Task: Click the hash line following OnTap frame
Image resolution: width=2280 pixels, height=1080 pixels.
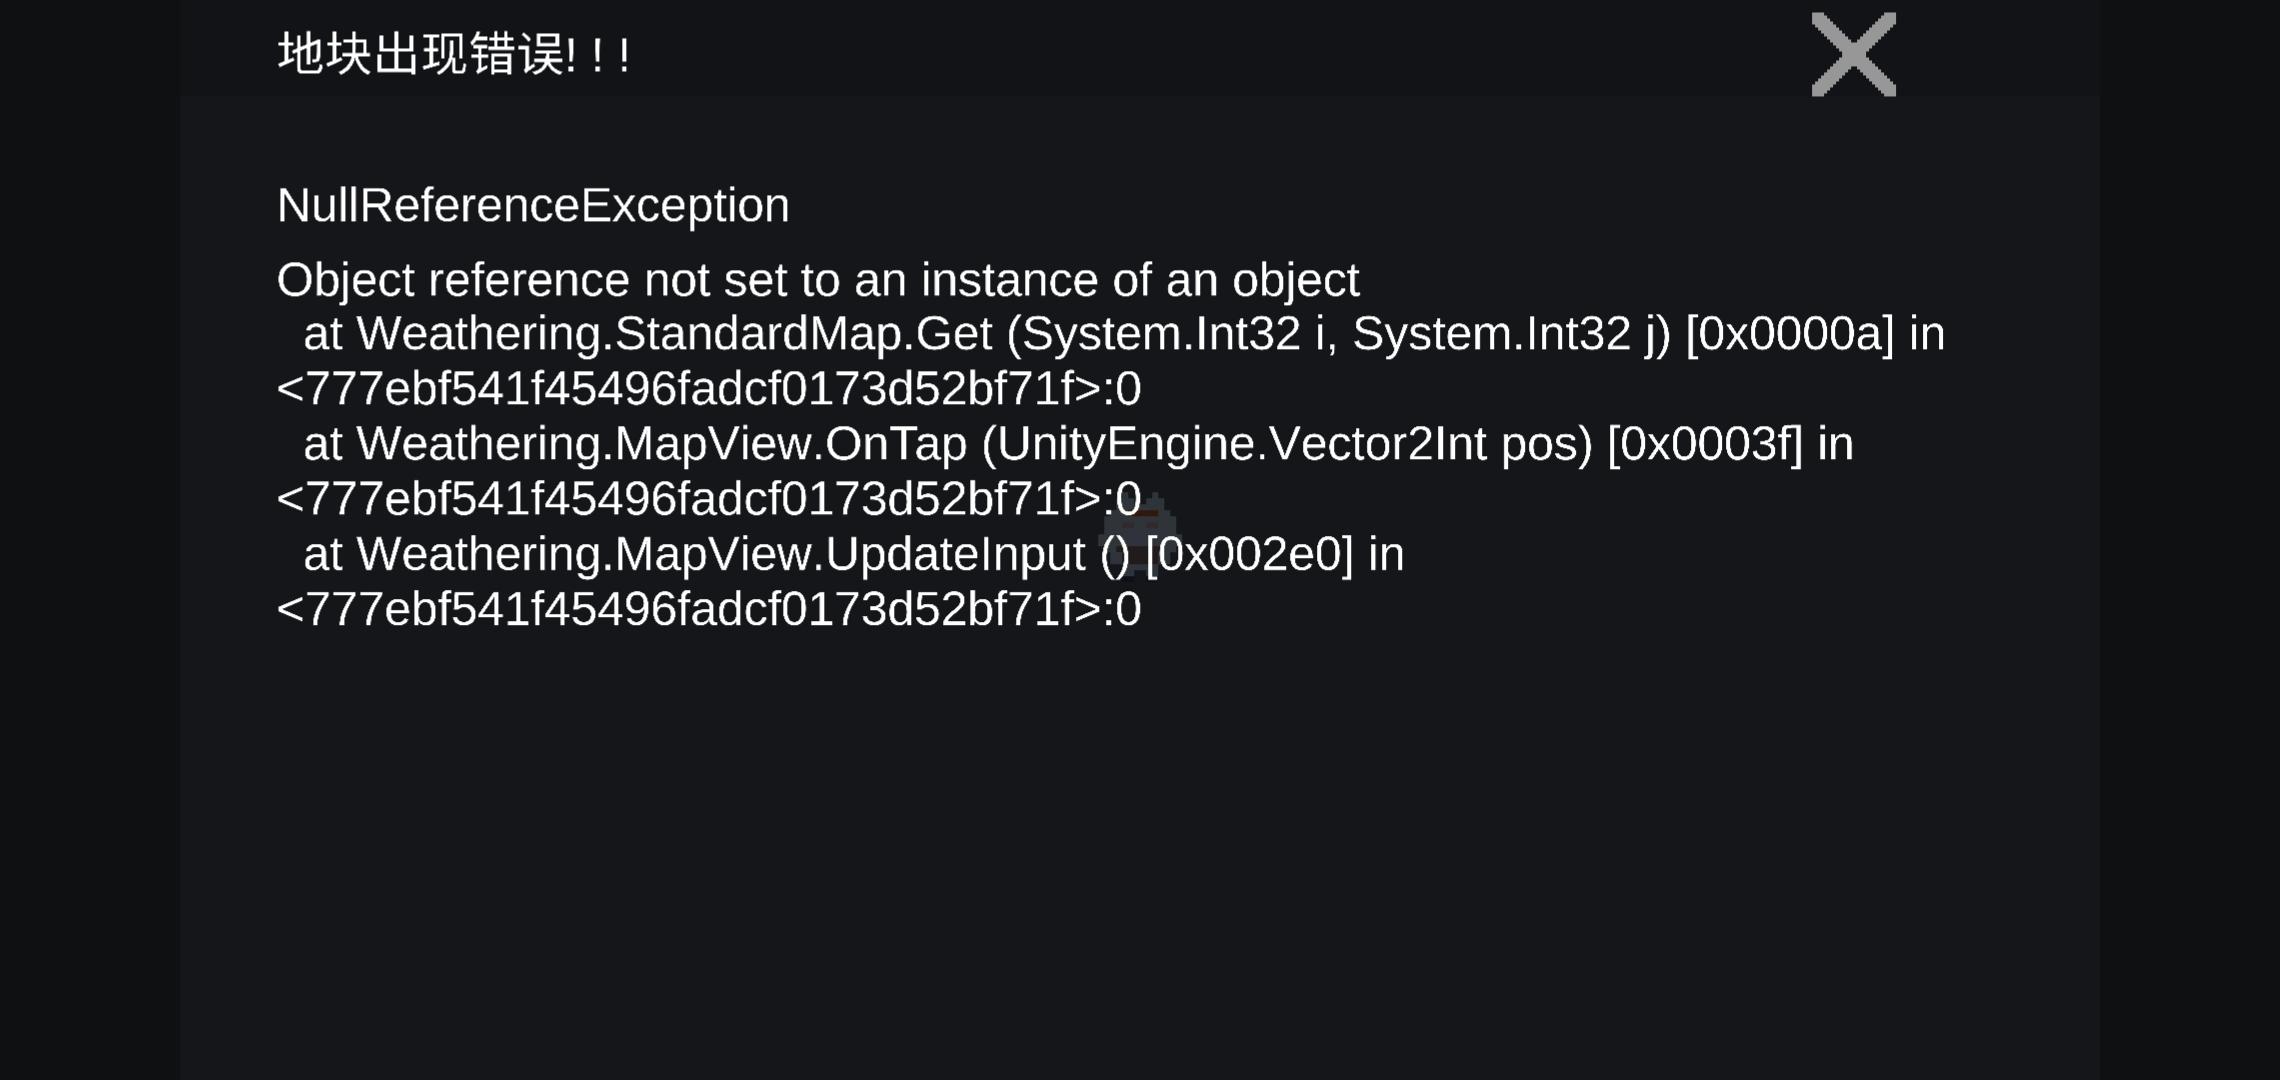Action: click(x=709, y=498)
